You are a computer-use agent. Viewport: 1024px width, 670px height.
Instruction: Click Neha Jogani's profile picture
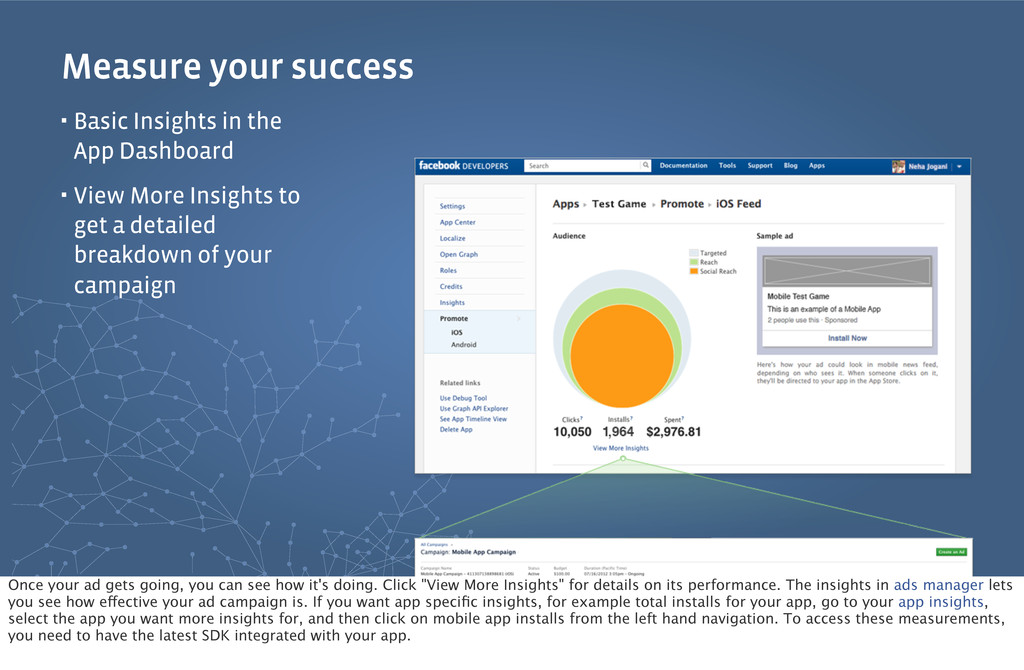point(899,167)
